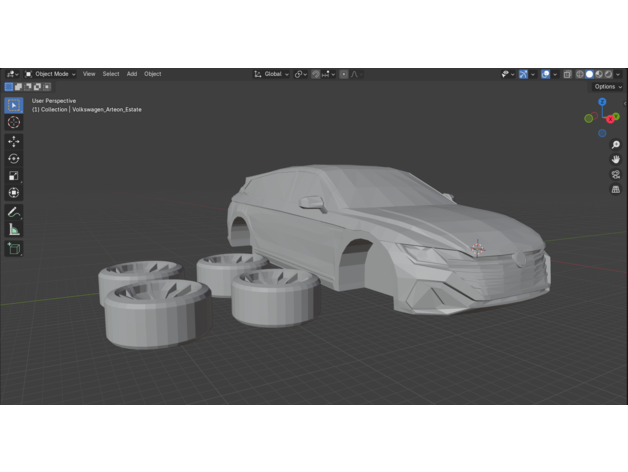Toggle the camera view button
The height and width of the screenshot is (472, 628).
[x=616, y=174]
